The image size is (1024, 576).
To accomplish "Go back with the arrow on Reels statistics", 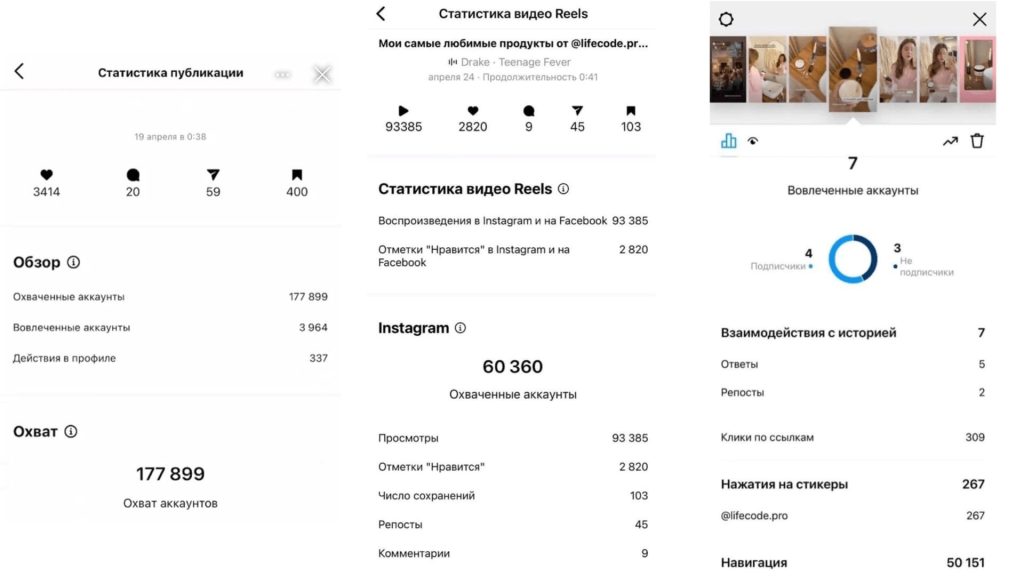I will 381,14.
